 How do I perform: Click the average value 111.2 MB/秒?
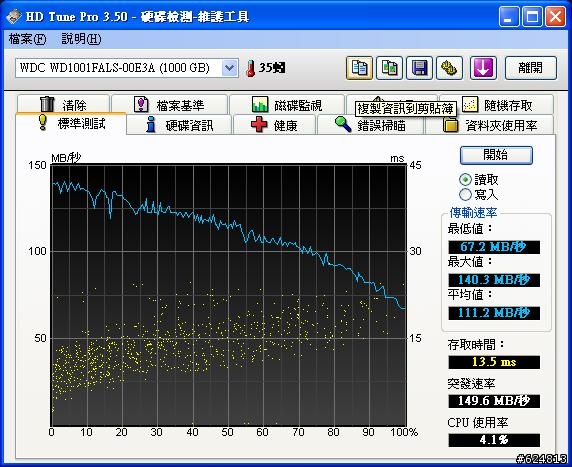(x=494, y=313)
